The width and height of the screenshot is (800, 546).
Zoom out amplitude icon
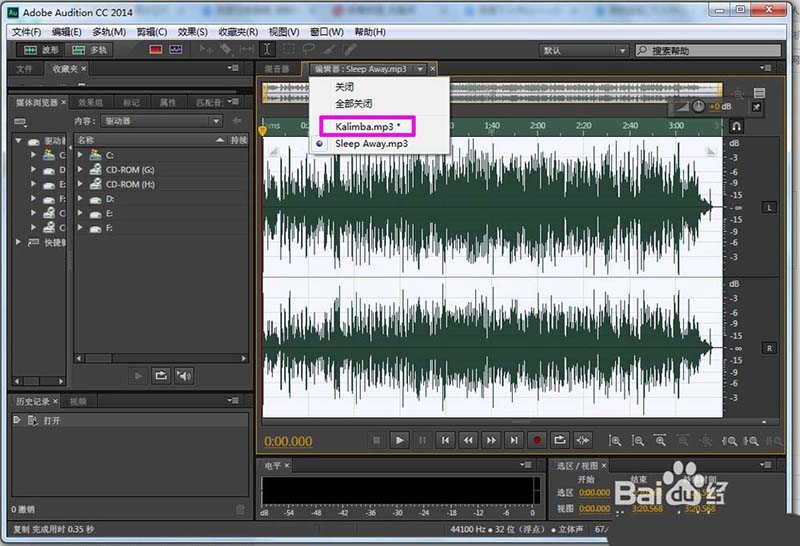638,441
